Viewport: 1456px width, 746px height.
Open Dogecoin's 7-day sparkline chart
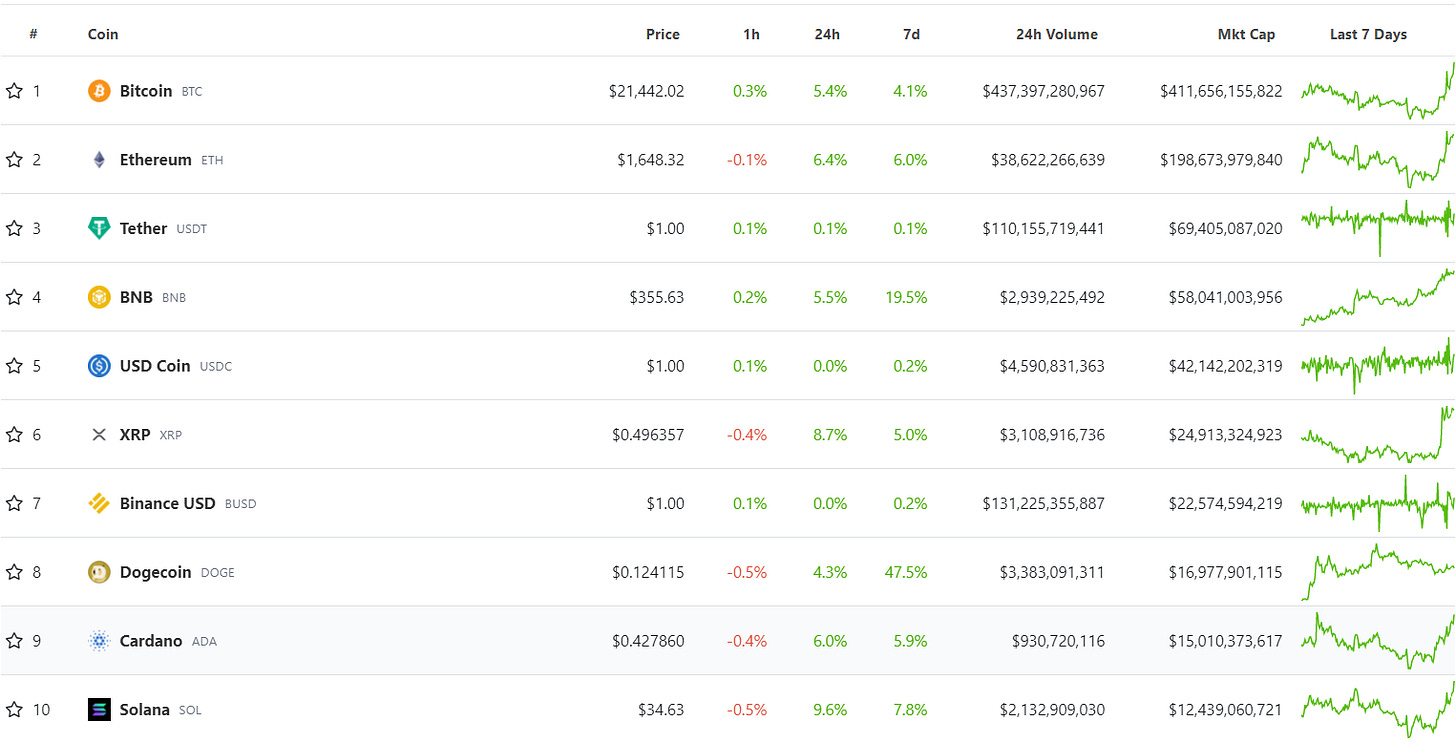click(x=1378, y=572)
